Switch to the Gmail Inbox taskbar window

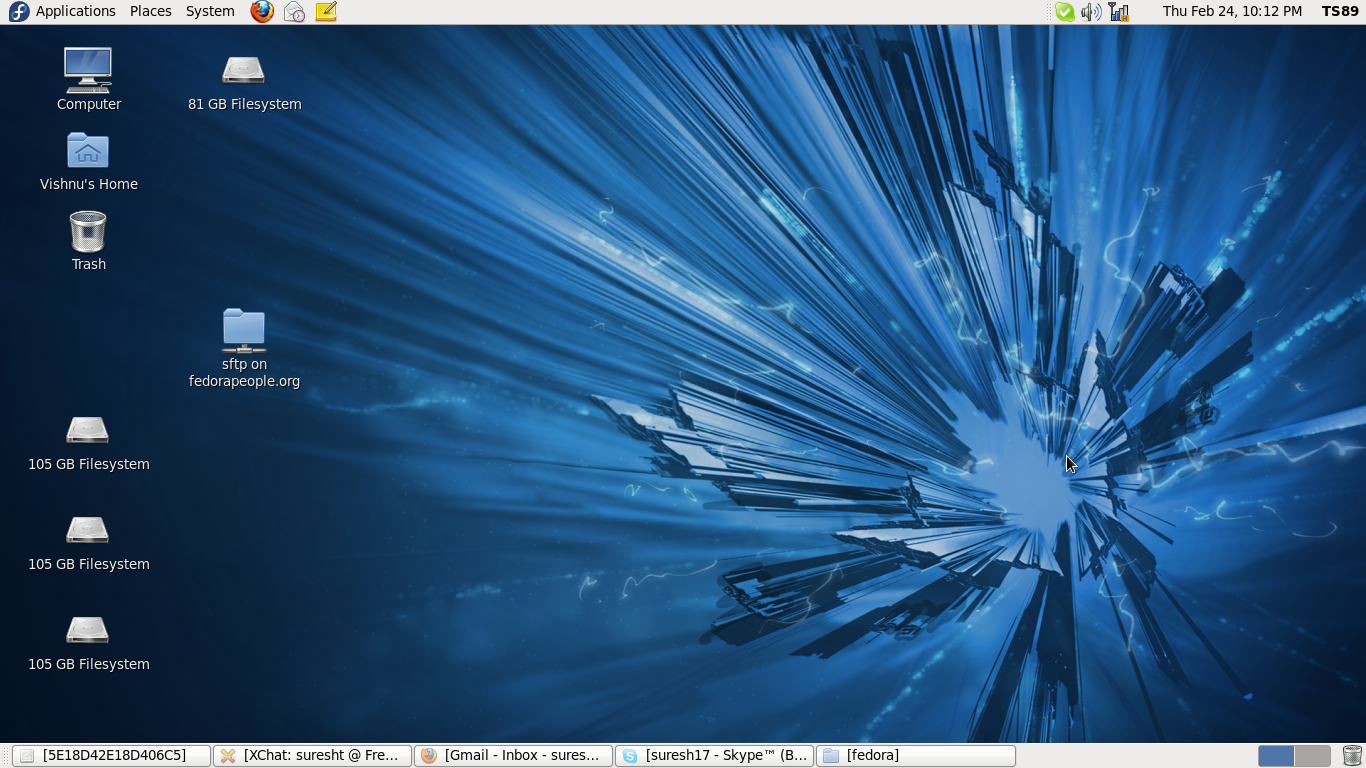(x=513, y=755)
